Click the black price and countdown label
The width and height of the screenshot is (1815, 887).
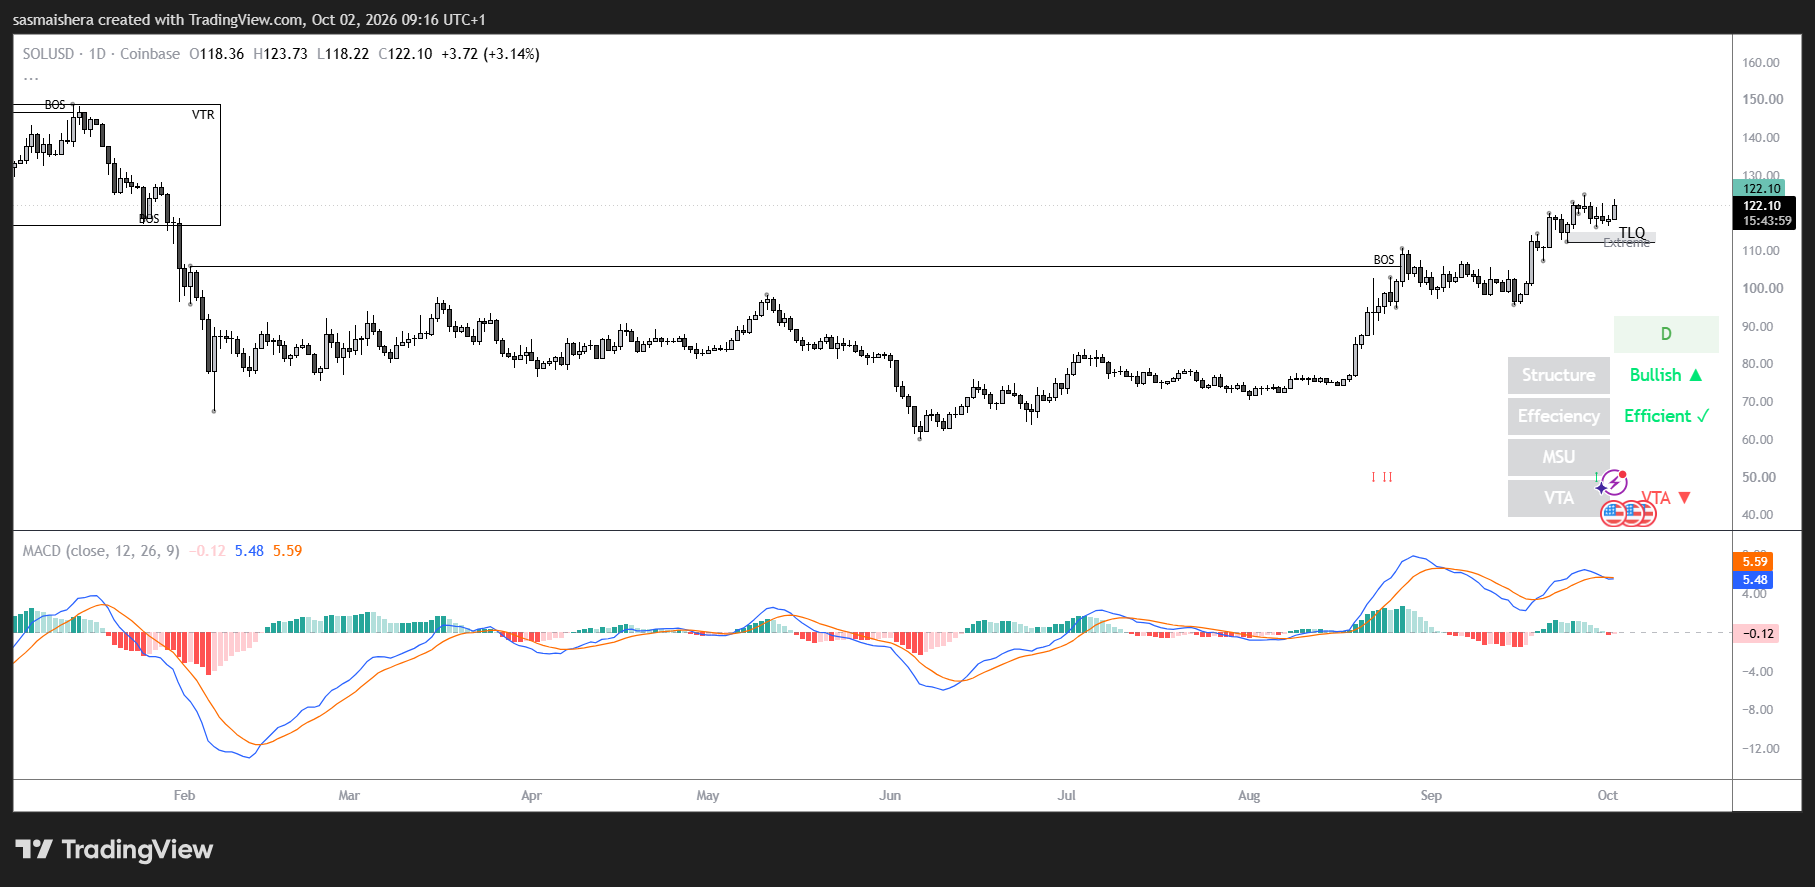tap(1765, 213)
